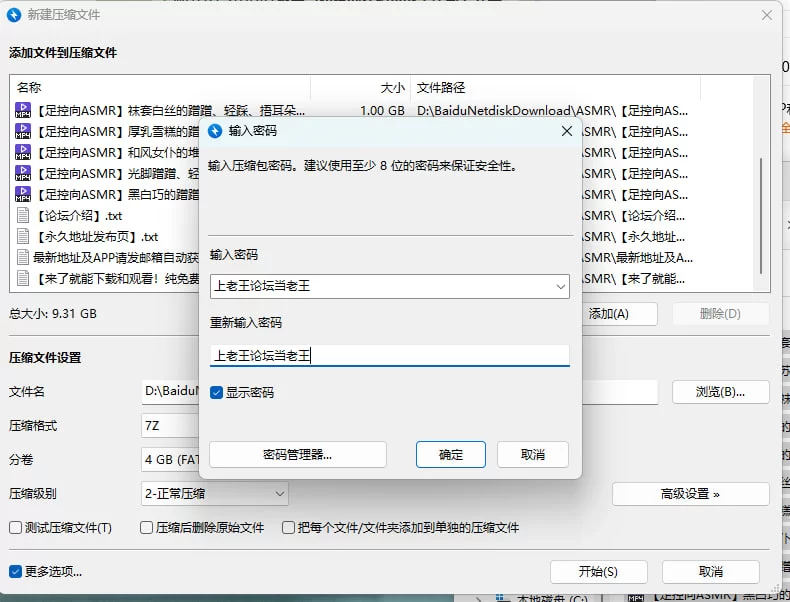Enable 测试压缩文件(T) checkbox
The width and height of the screenshot is (790, 602).
[16, 527]
